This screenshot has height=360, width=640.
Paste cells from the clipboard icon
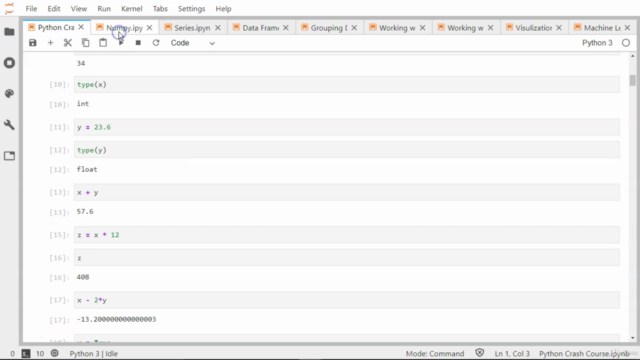[x=103, y=43]
